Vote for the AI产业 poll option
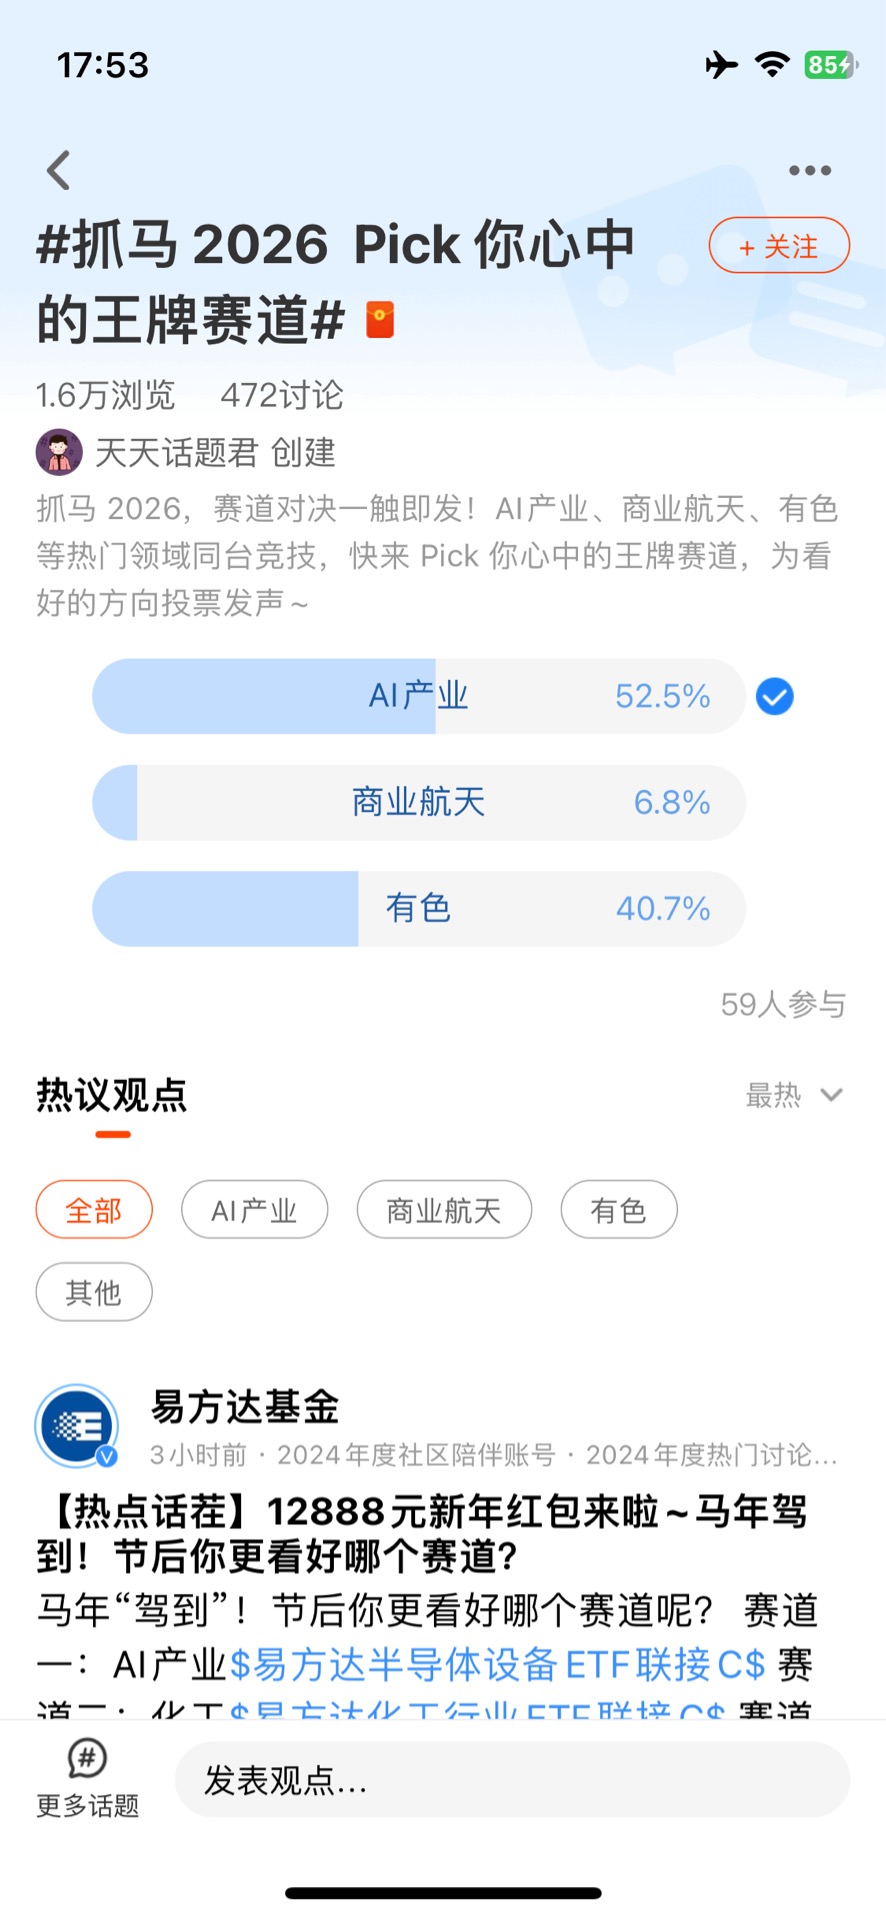Viewport: 886px width, 1919px height. (419, 696)
